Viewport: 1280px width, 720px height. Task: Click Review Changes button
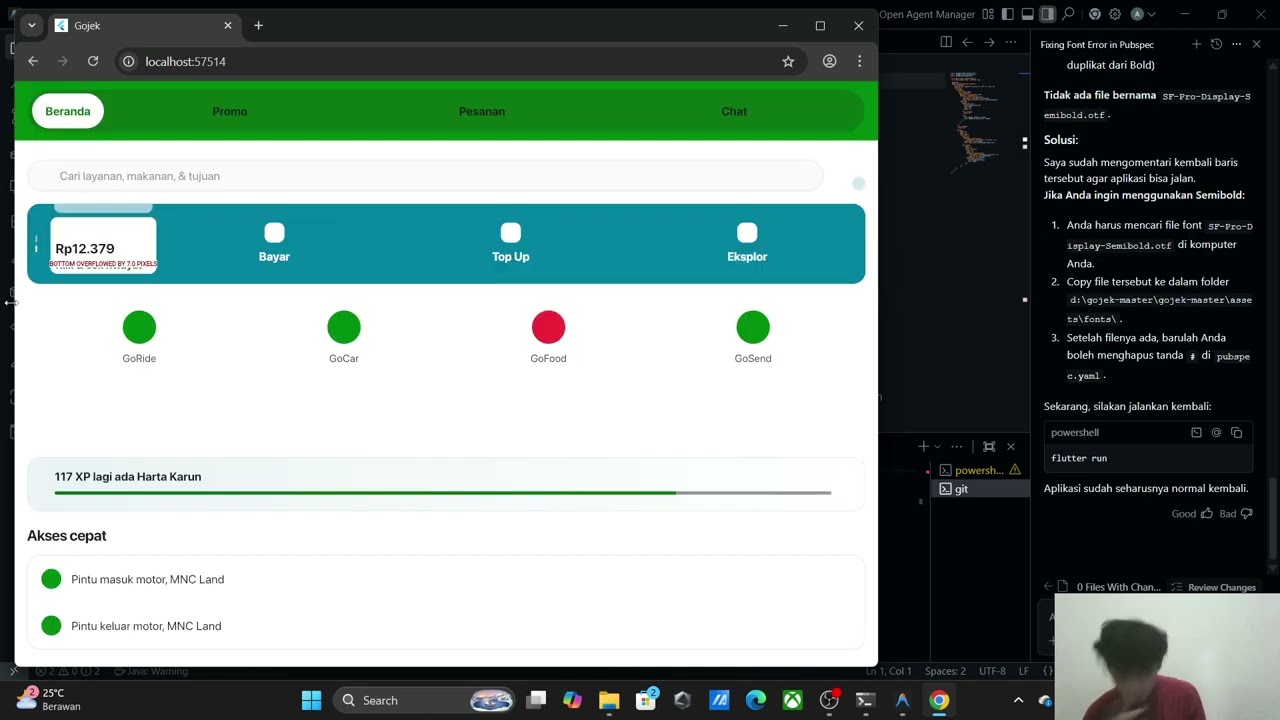click(x=1213, y=587)
